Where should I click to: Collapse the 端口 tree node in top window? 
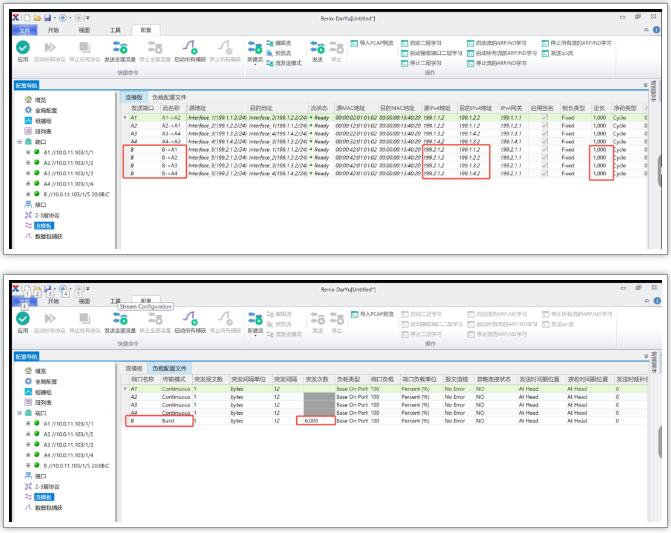pos(17,141)
